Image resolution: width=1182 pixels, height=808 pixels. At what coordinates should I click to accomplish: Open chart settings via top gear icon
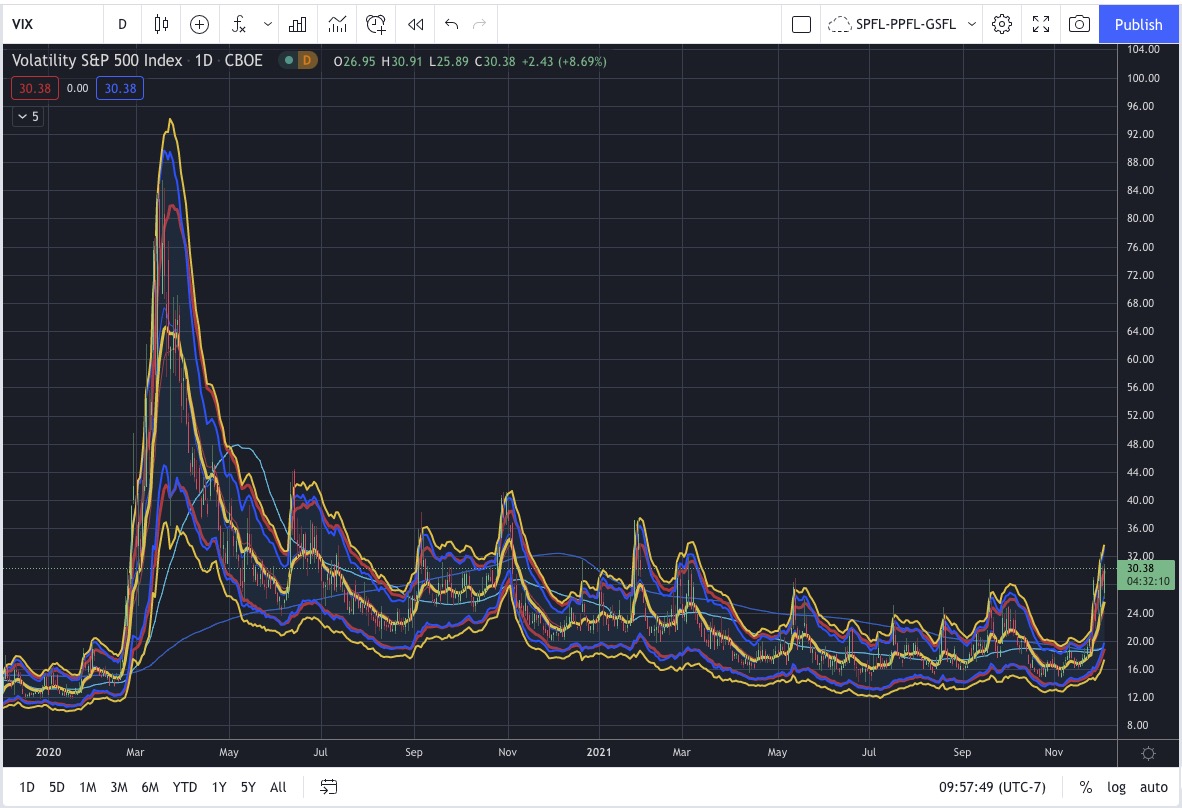pyautogui.click(x=1001, y=24)
